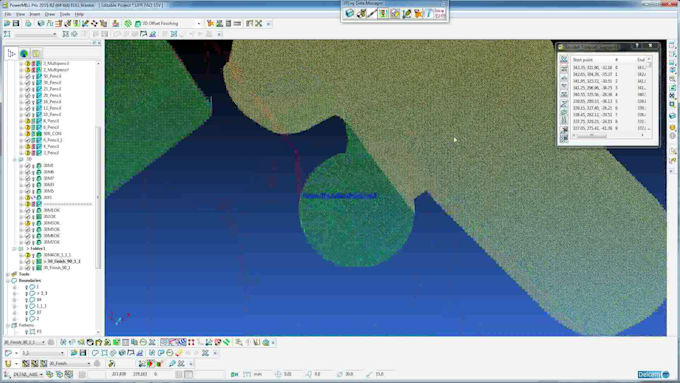Image resolution: width=680 pixels, height=383 pixels.
Task: Select the explorer tree tab icon
Action: (x=12, y=54)
